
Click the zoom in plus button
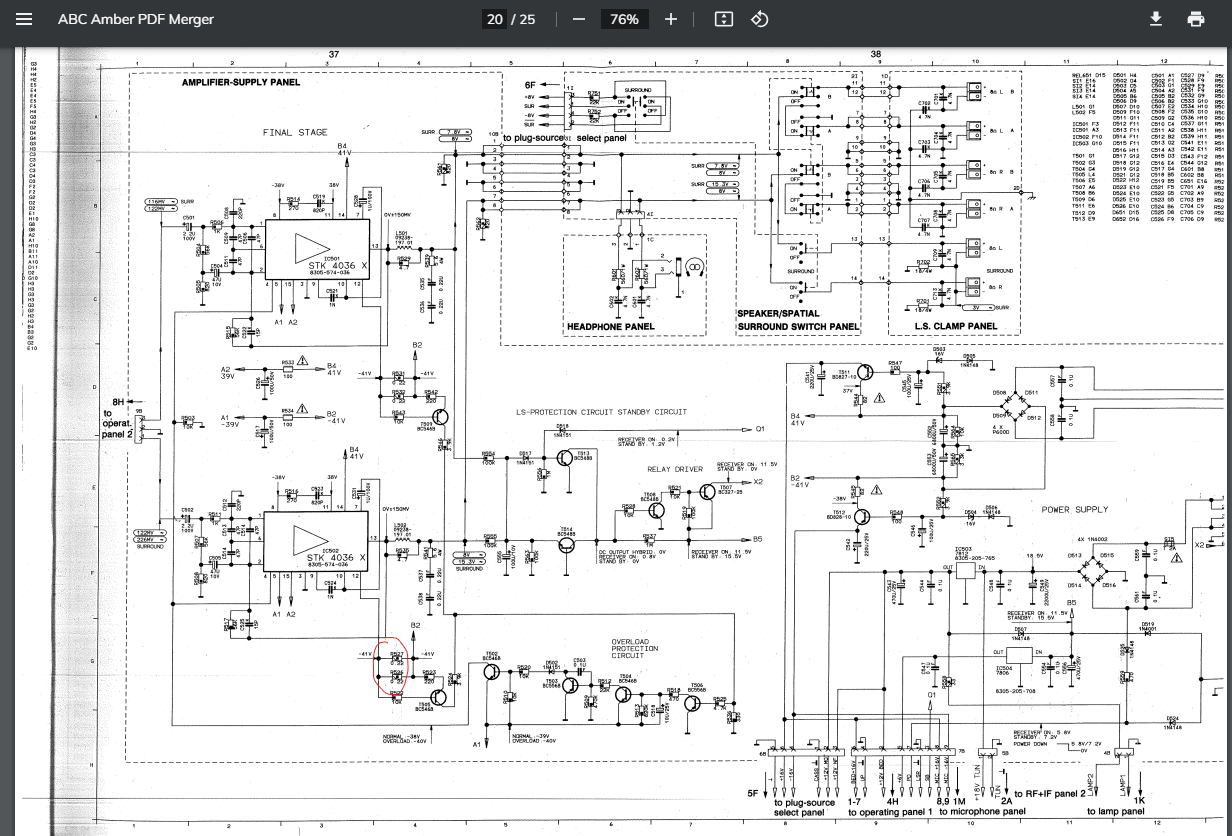(x=671, y=19)
